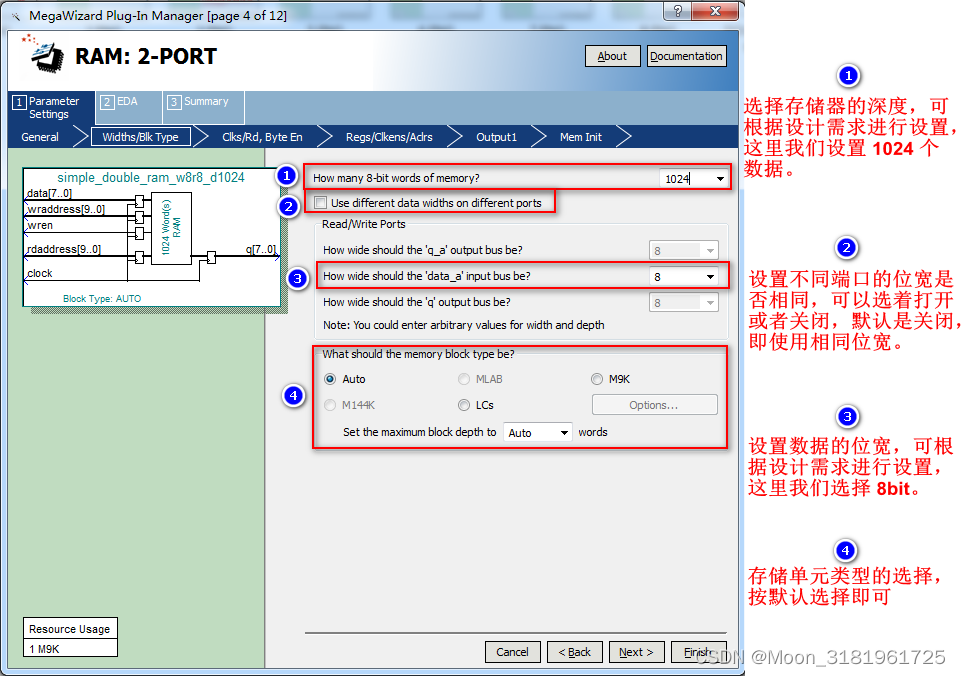The image size is (961, 676).
Task: Click the wraddress[9..0] port label
Action: [66, 209]
